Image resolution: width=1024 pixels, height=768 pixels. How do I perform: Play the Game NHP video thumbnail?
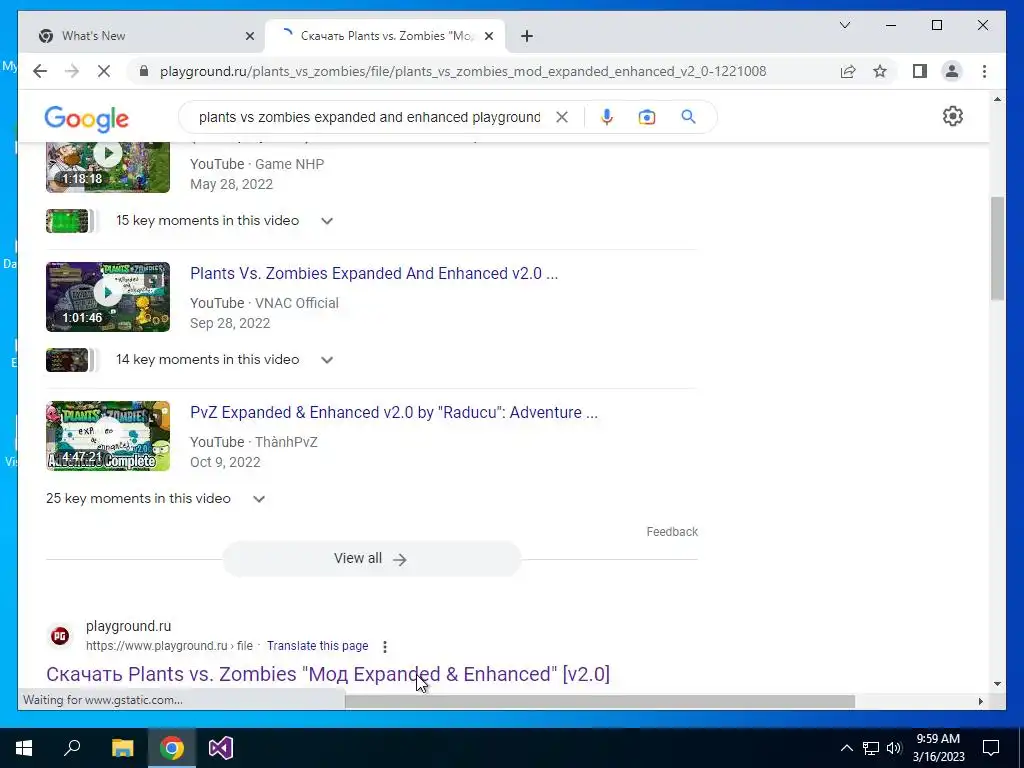click(x=108, y=167)
